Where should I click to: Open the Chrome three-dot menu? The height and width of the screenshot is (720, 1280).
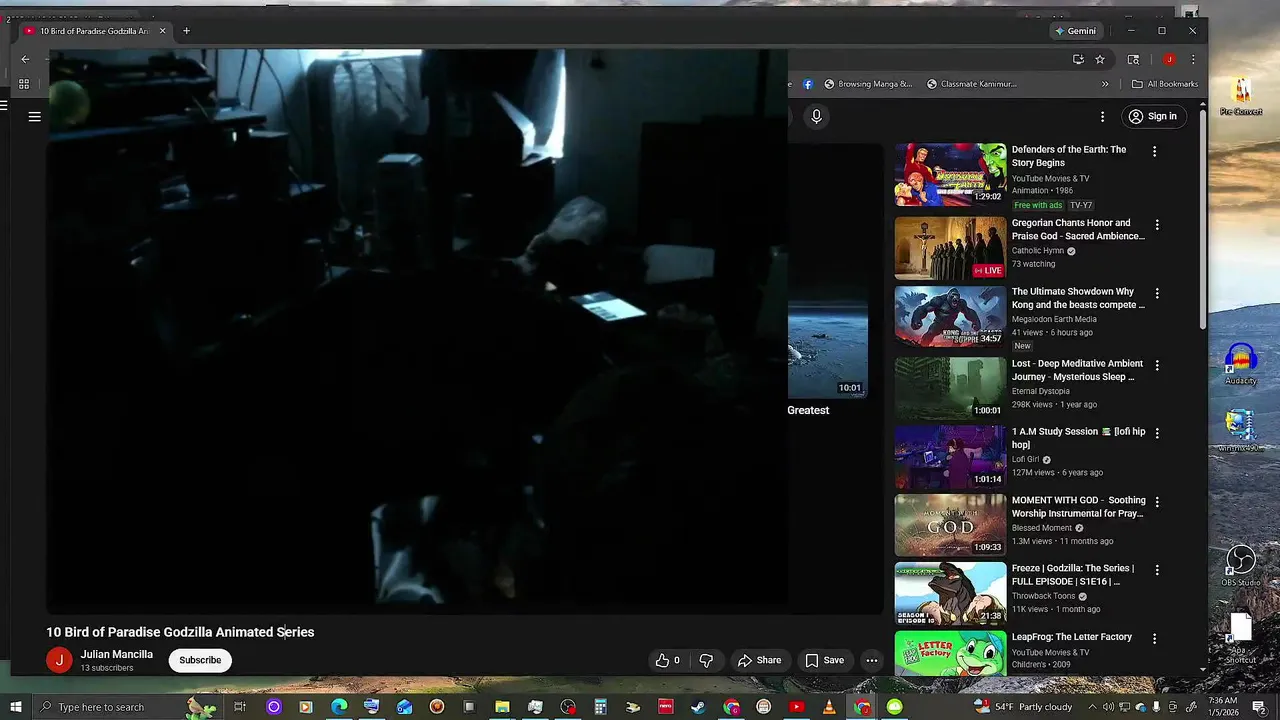coord(1193,59)
